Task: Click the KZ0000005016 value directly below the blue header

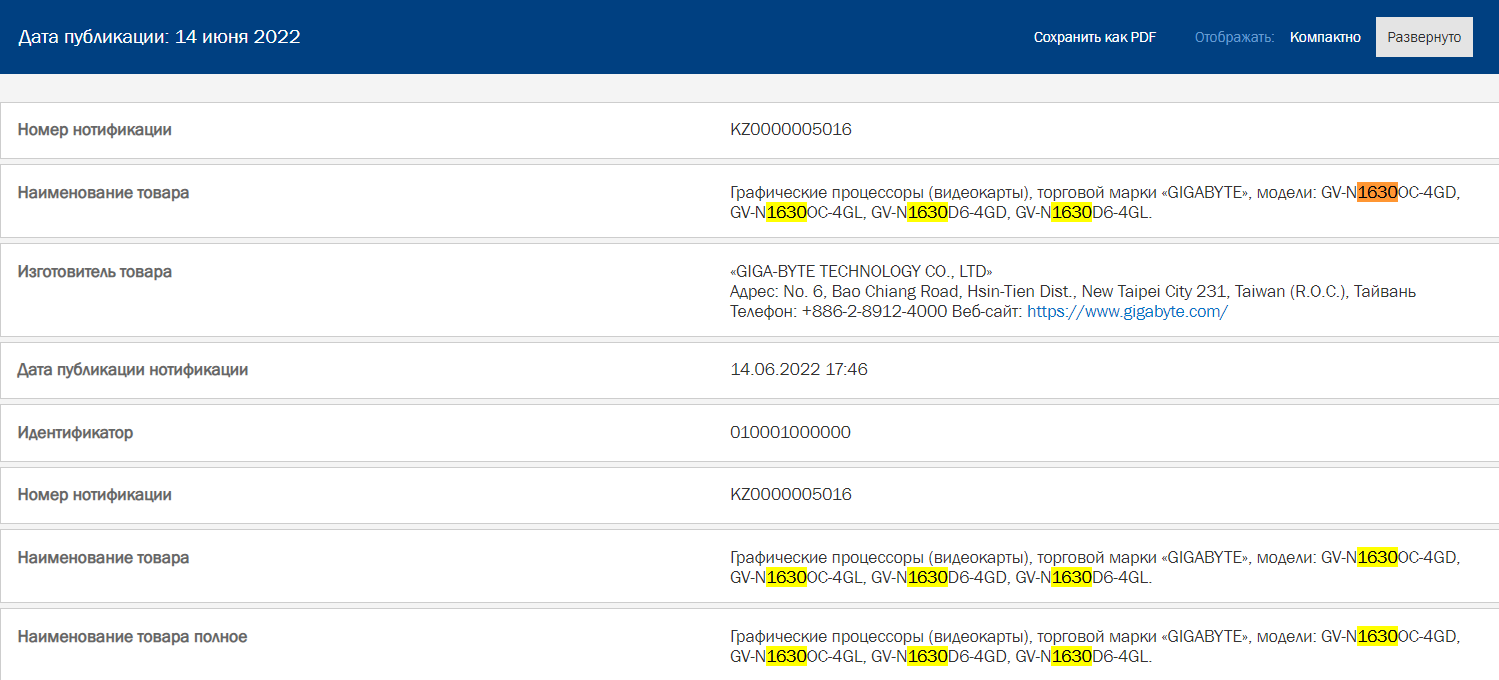Action: click(x=791, y=129)
